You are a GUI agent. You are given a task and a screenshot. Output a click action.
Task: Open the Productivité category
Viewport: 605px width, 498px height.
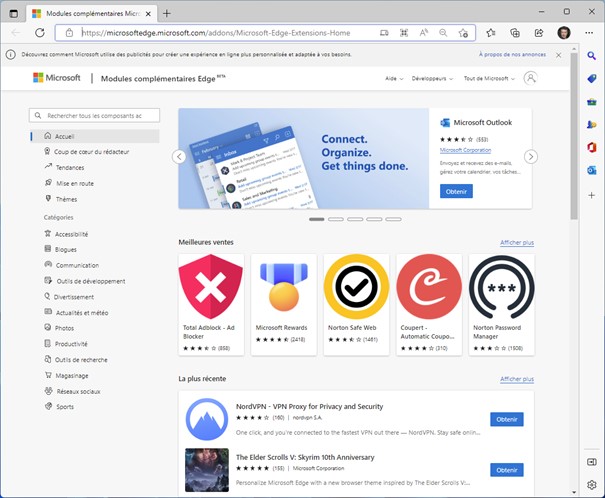(x=71, y=343)
